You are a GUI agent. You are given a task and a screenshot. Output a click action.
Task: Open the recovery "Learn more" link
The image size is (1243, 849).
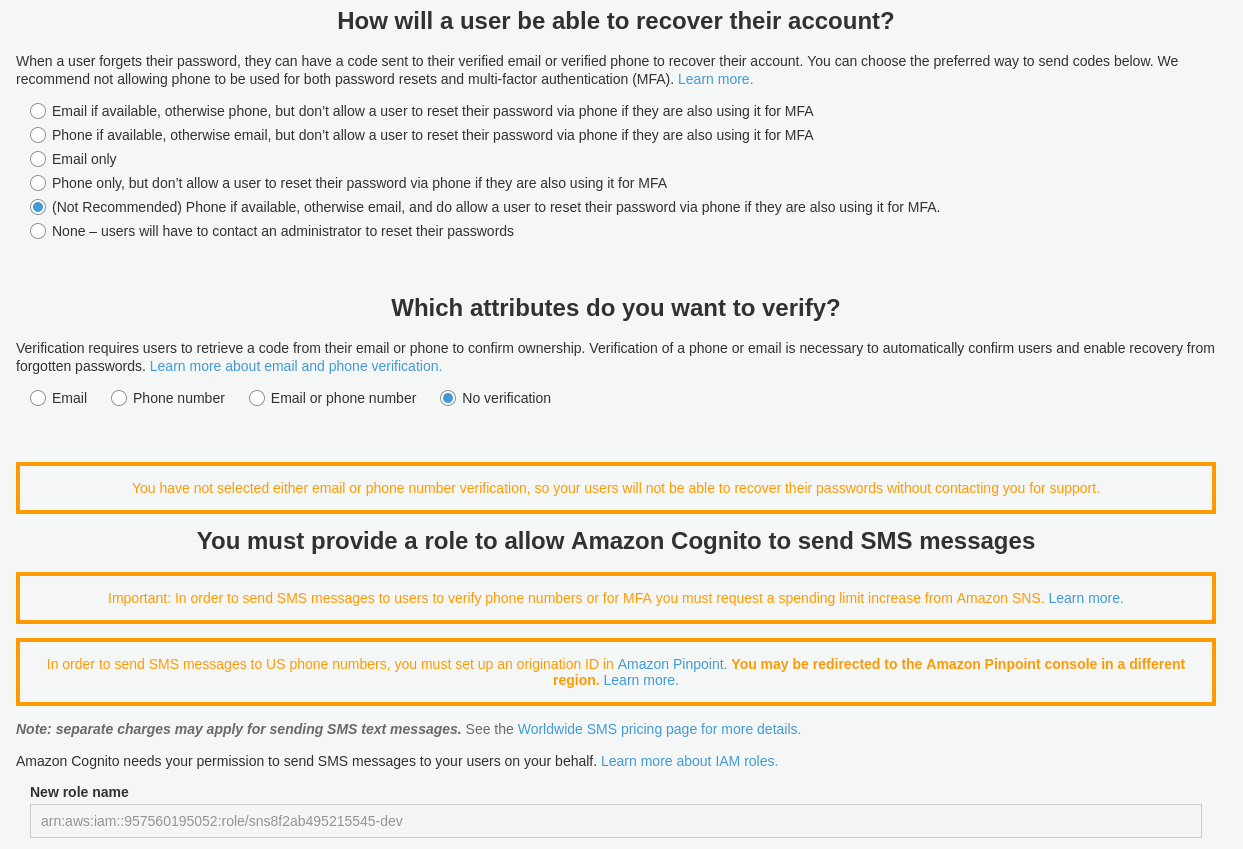(x=715, y=77)
